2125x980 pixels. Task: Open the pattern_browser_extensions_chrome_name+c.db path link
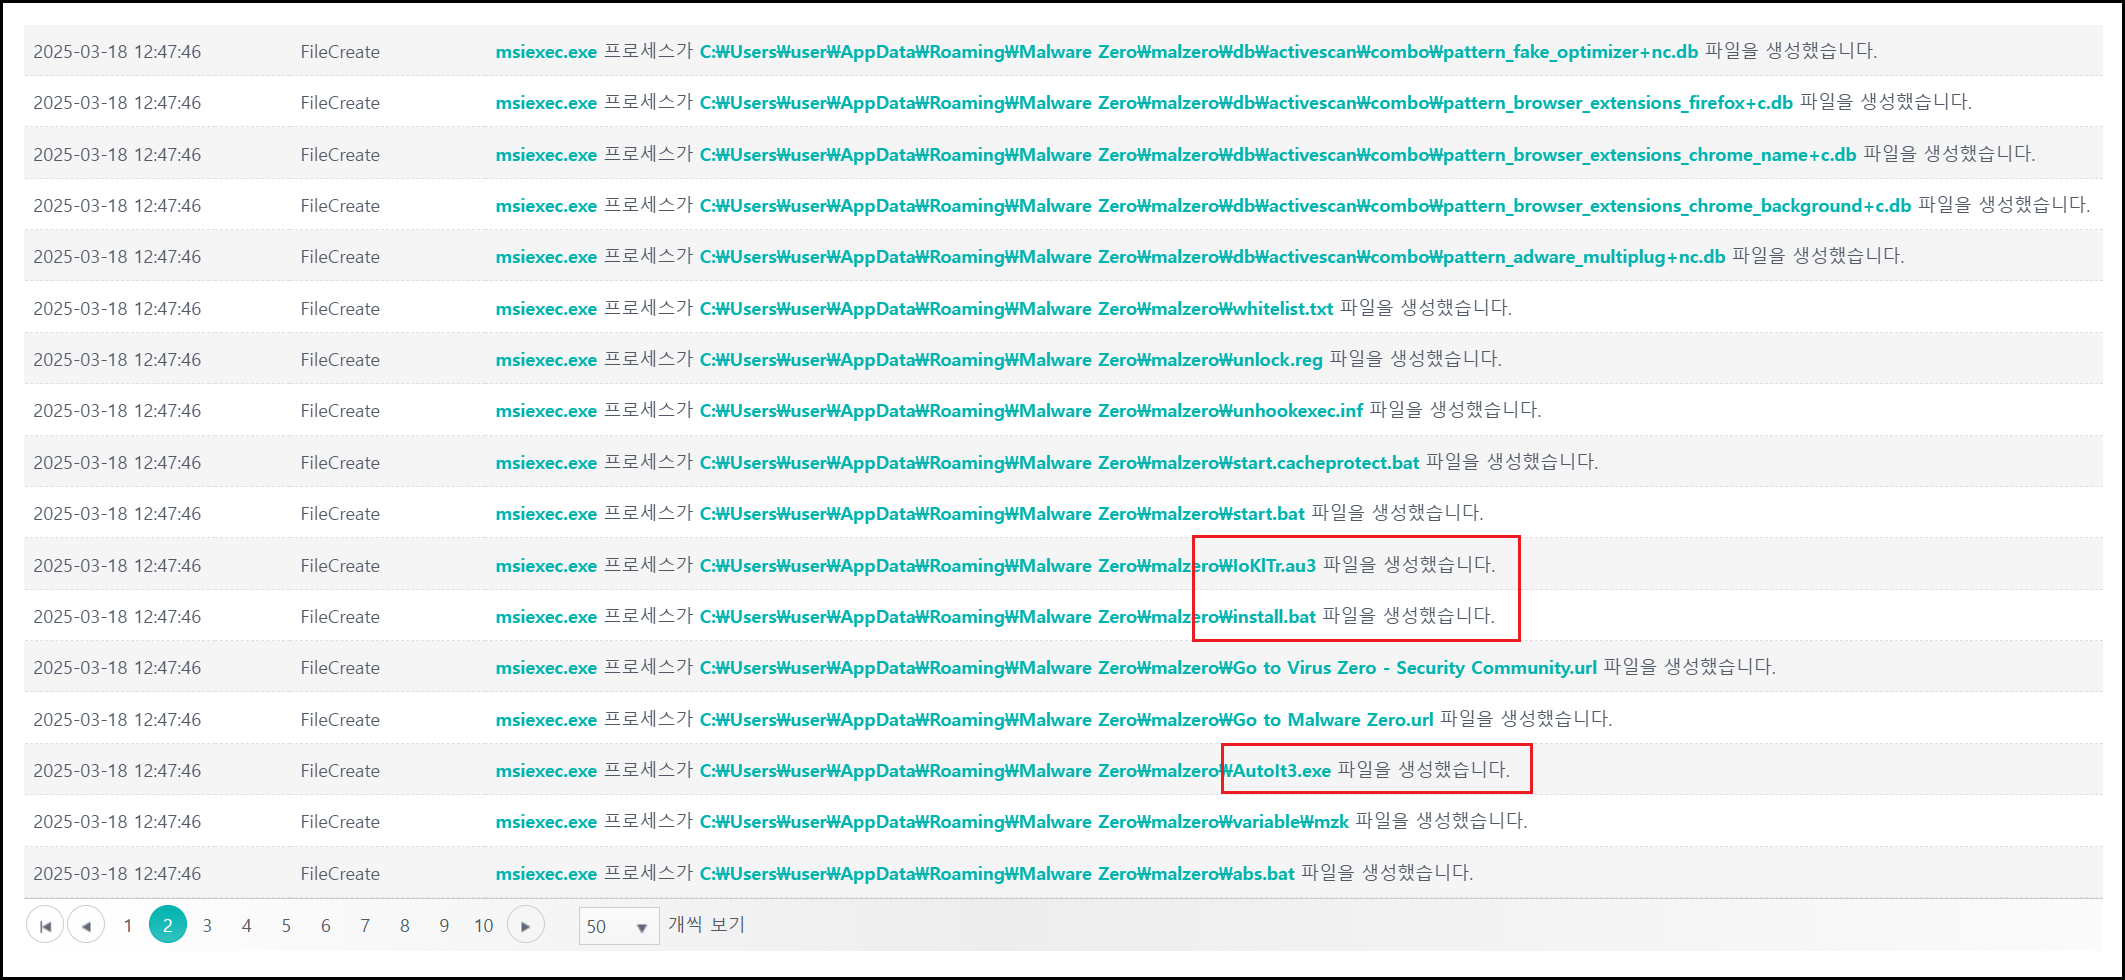pos(1278,154)
